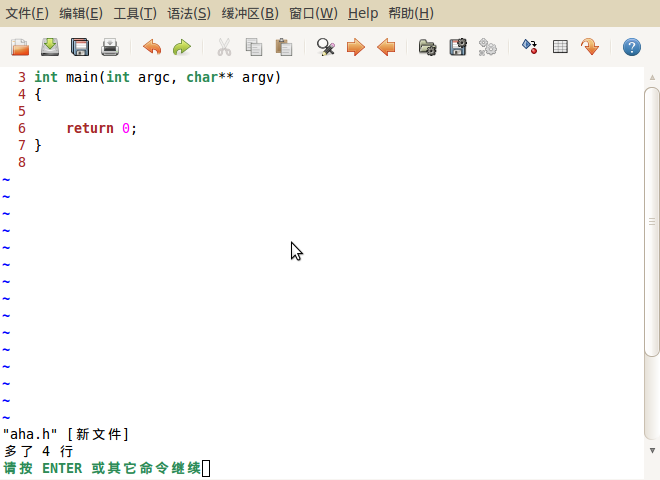Copy the selection using the Copy icon
The image size is (660, 480).
(x=254, y=47)
